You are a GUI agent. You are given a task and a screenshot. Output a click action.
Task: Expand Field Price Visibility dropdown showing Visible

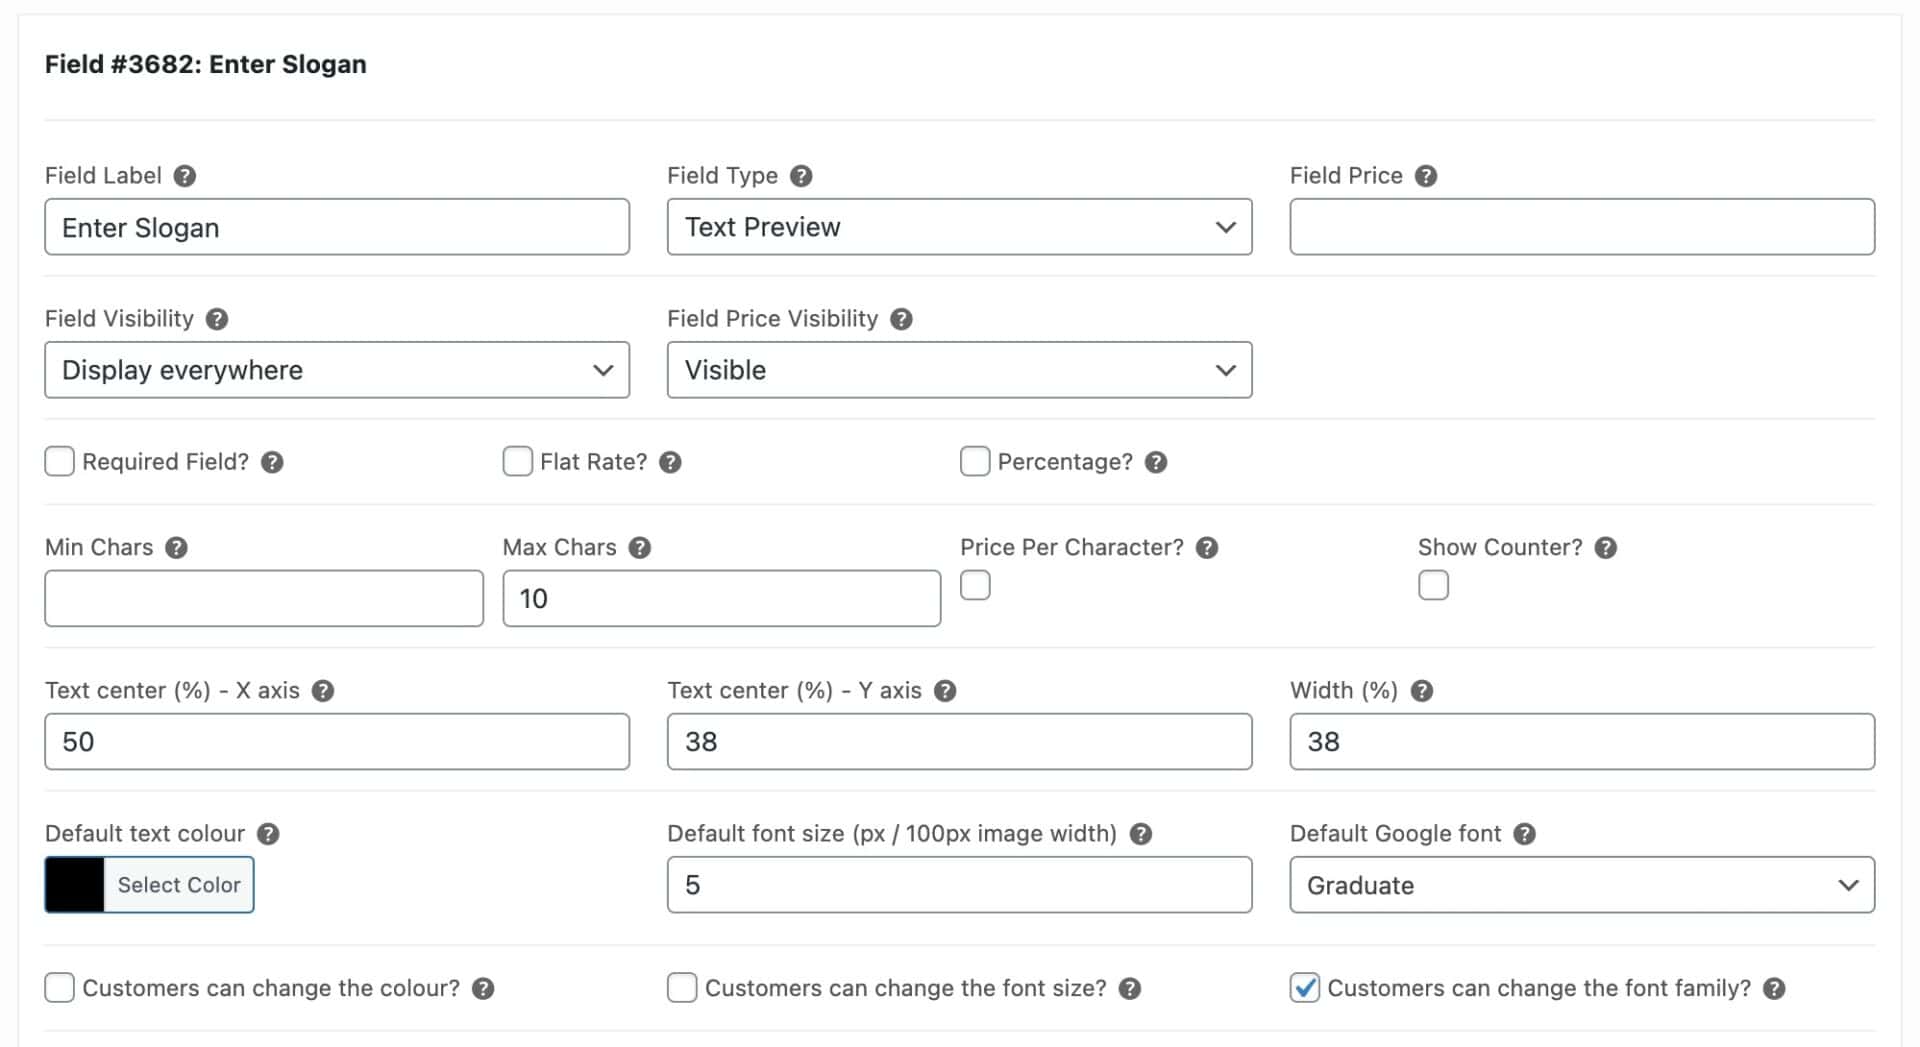(x=959, y=370)
